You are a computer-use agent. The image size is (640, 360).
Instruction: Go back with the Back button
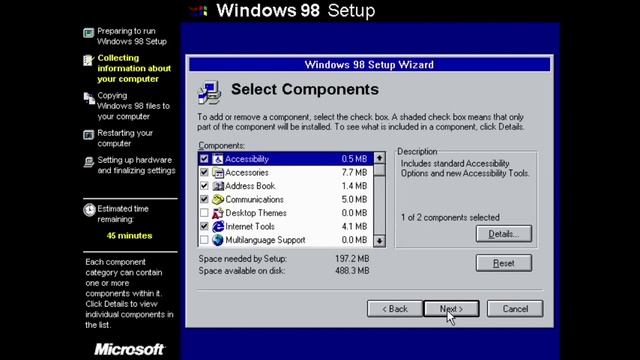395,309
